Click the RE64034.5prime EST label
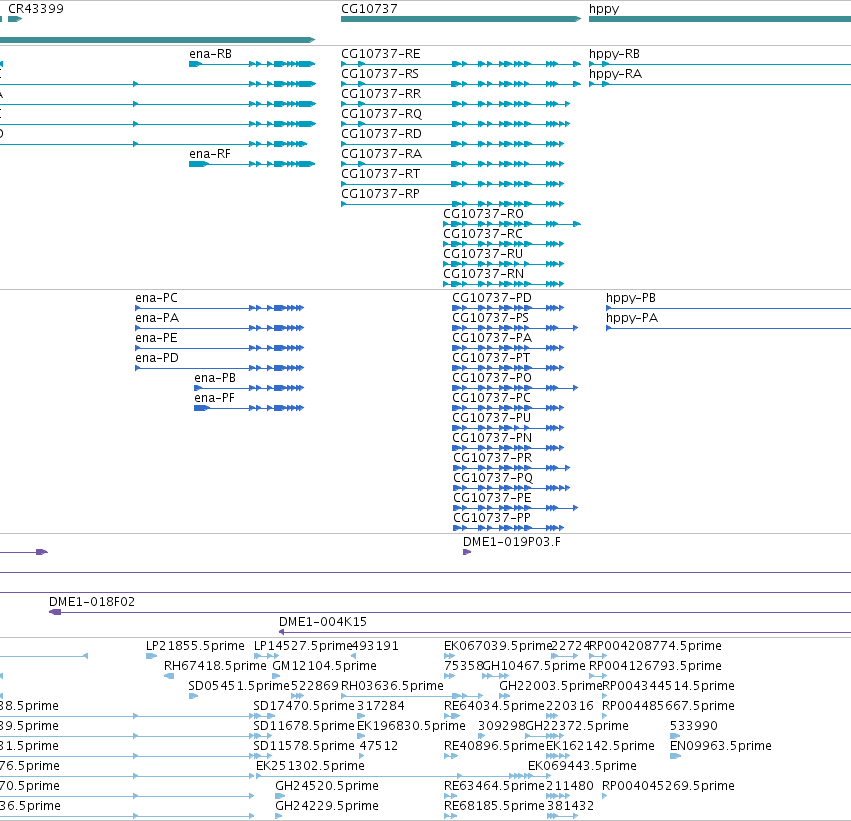This screenshot has width=851, height=821. point(494,706)
